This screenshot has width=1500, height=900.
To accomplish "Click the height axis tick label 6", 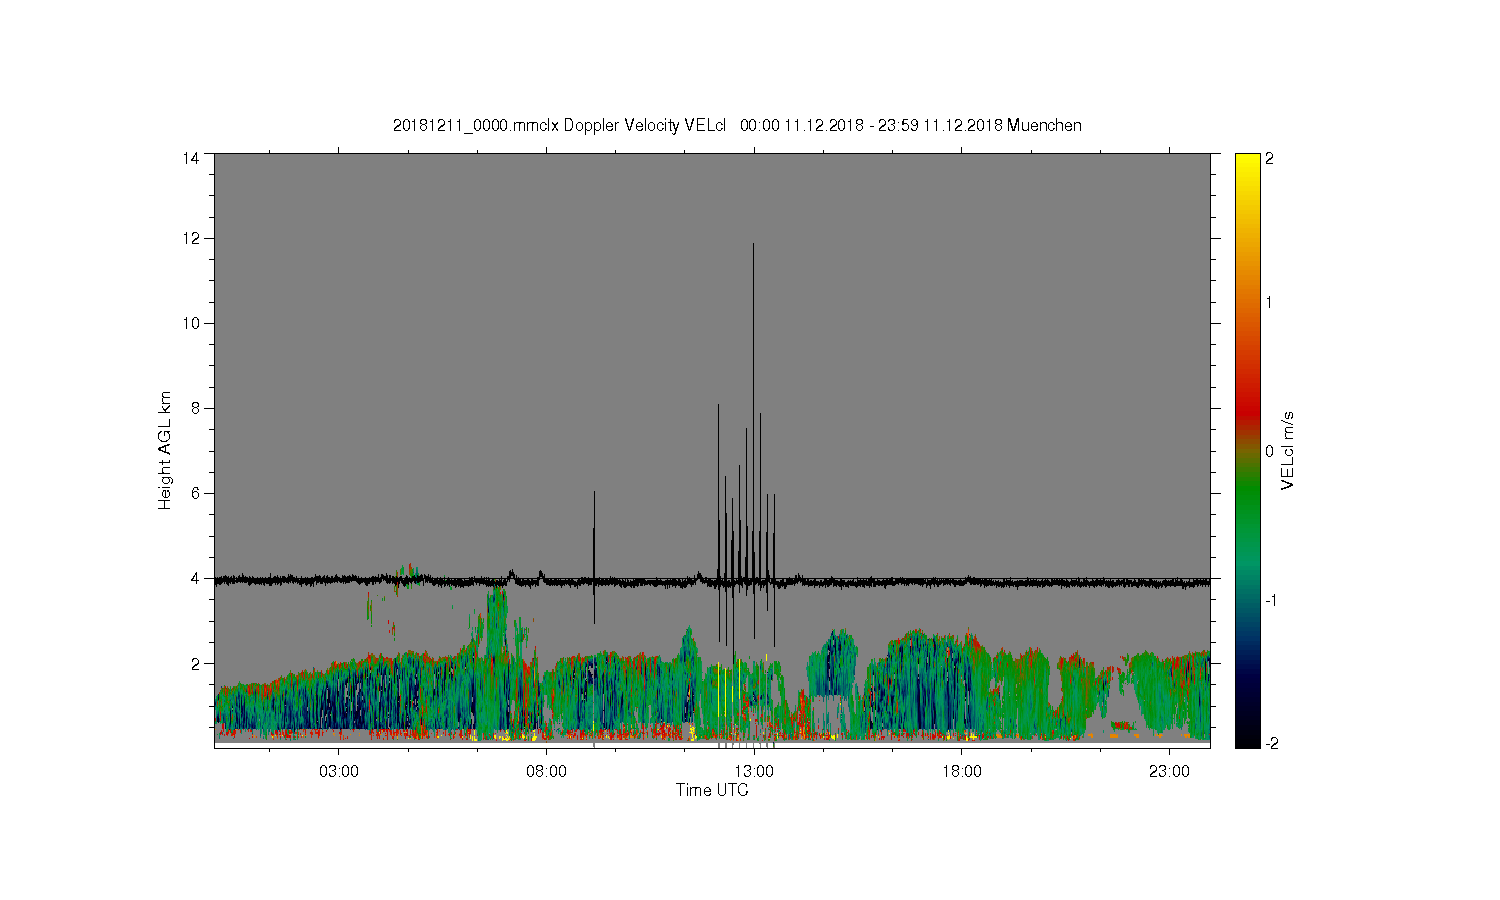I will [195, 494].
